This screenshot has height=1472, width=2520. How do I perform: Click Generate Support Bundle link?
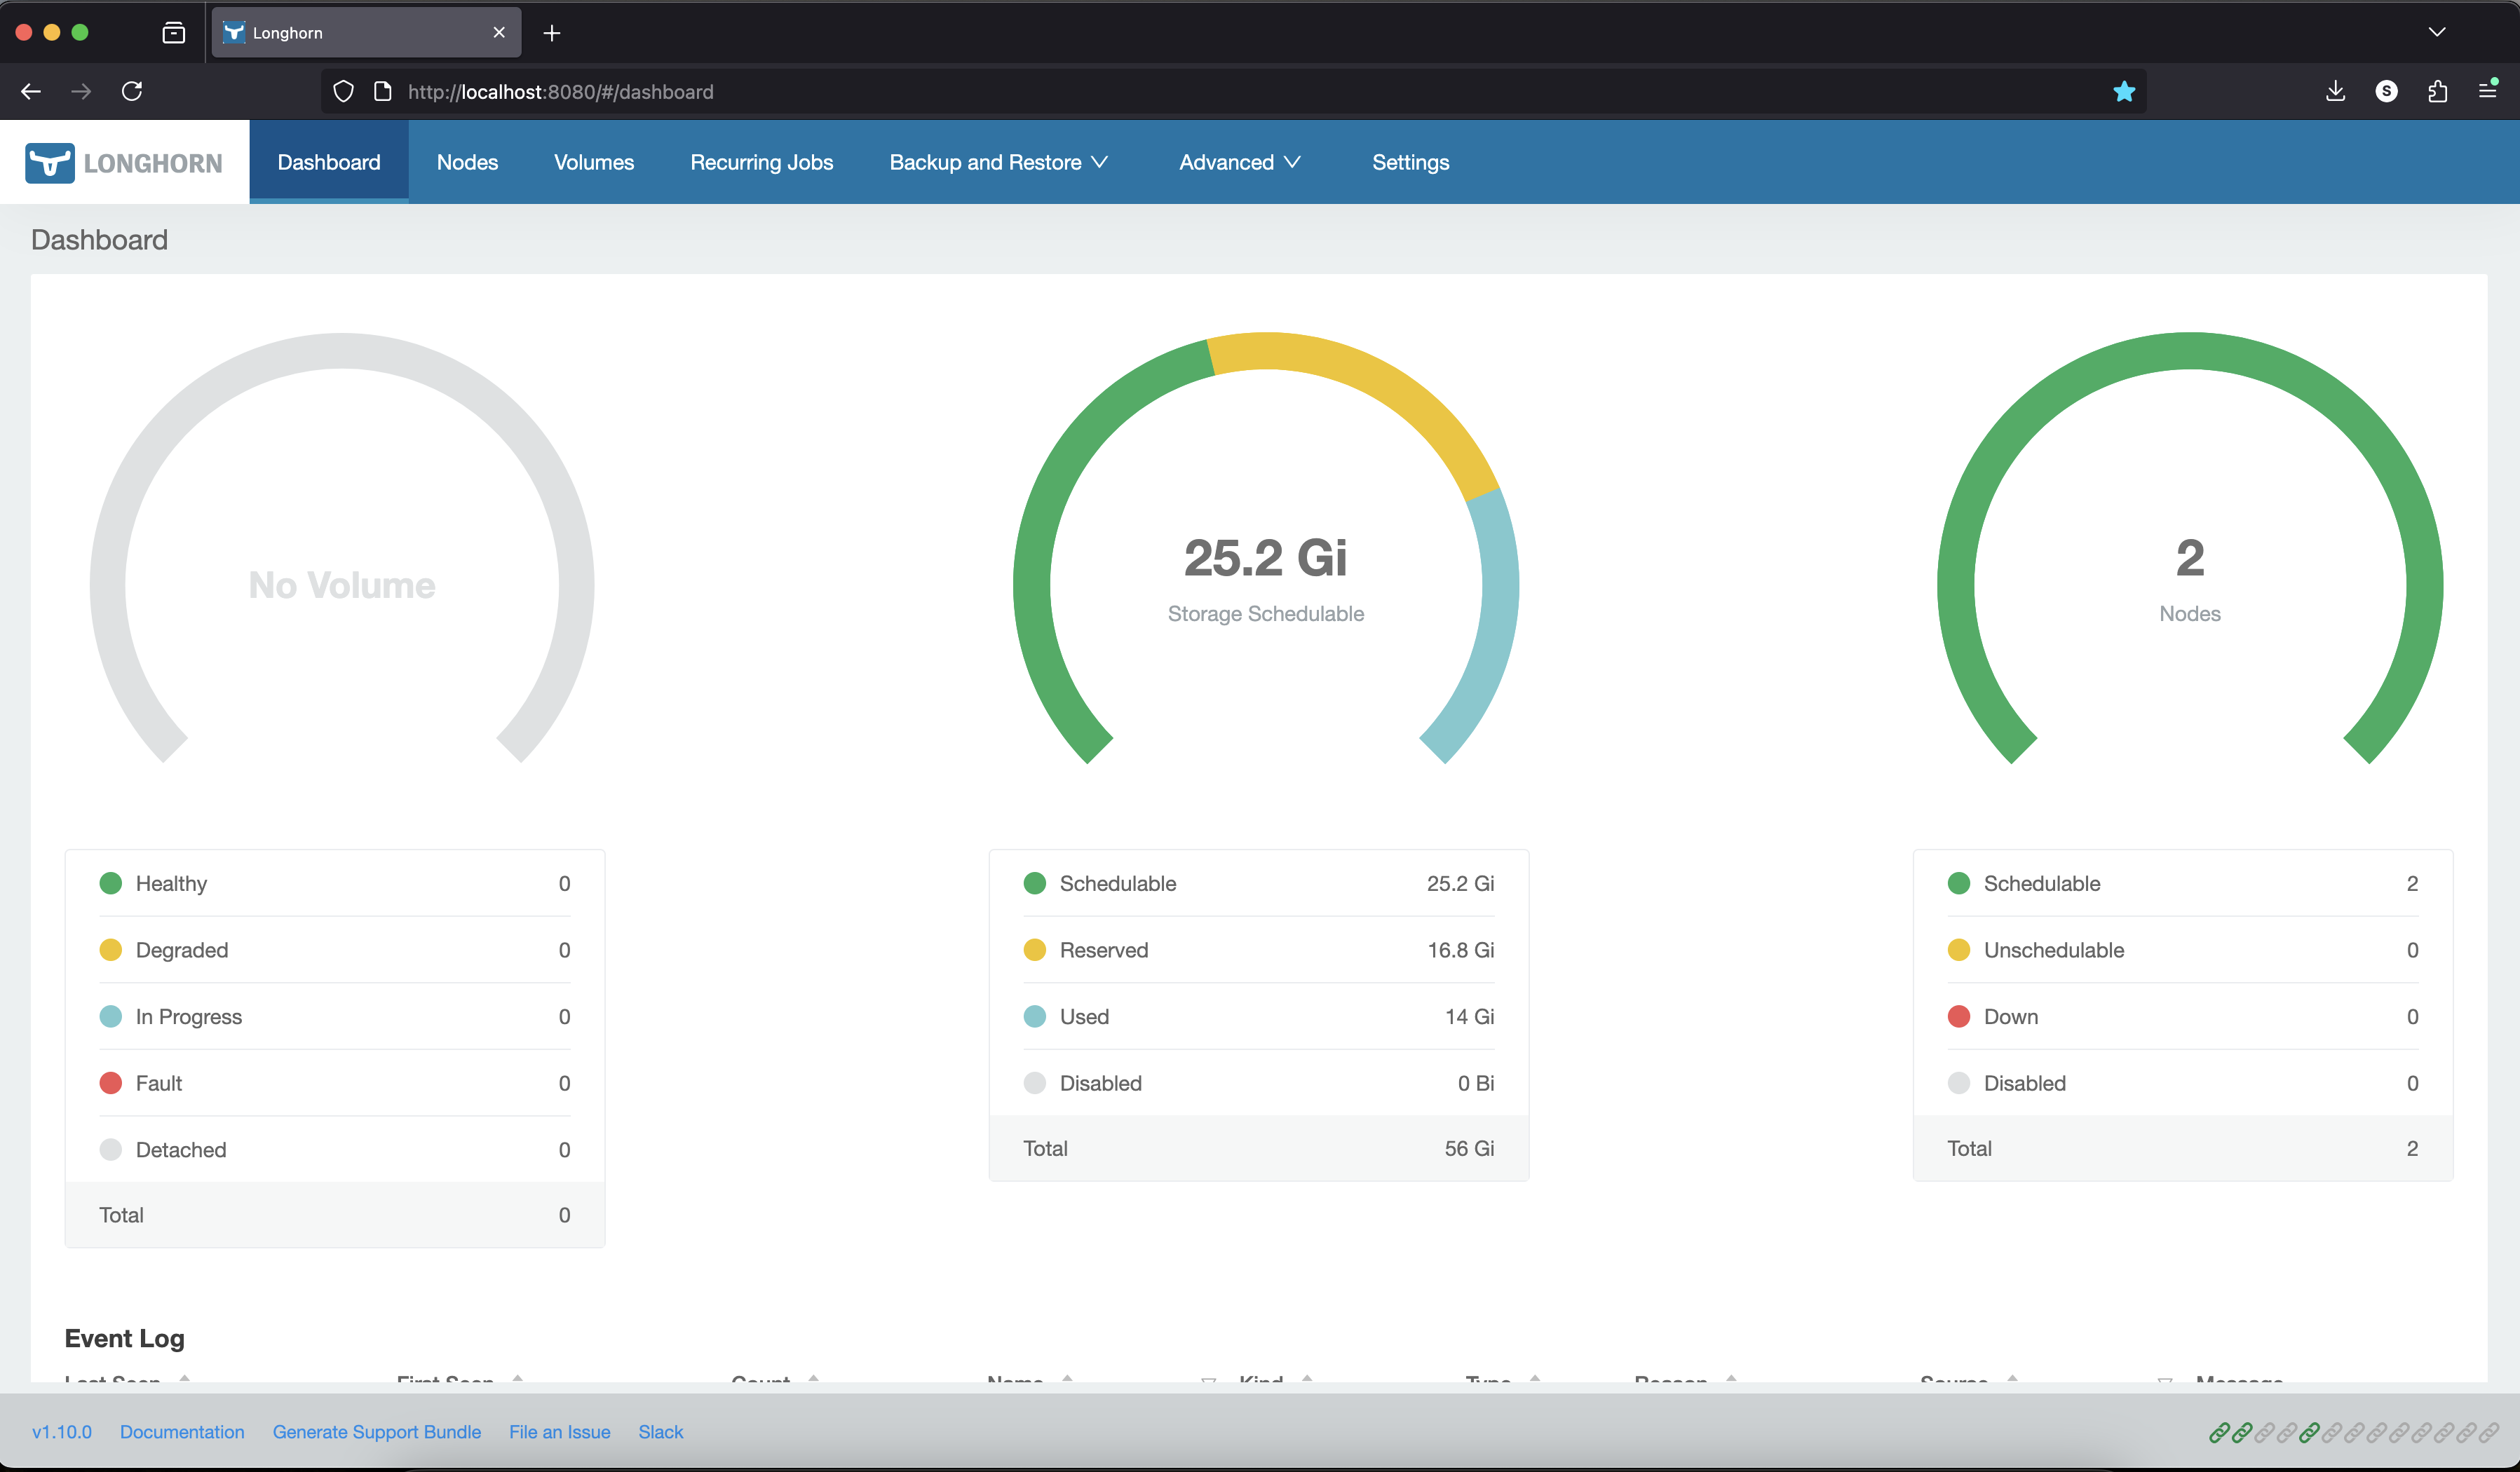[376, 1432]
